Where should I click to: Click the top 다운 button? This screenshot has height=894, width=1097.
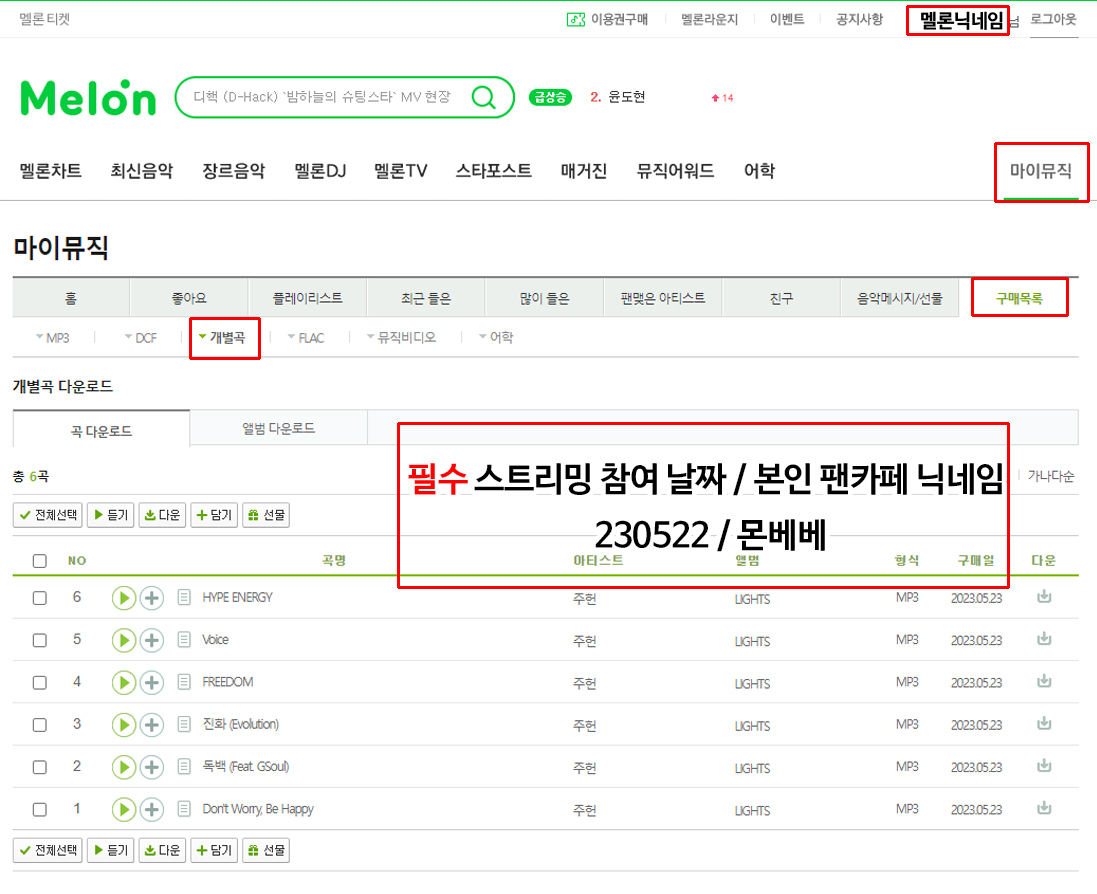click(x=162, y=516)
